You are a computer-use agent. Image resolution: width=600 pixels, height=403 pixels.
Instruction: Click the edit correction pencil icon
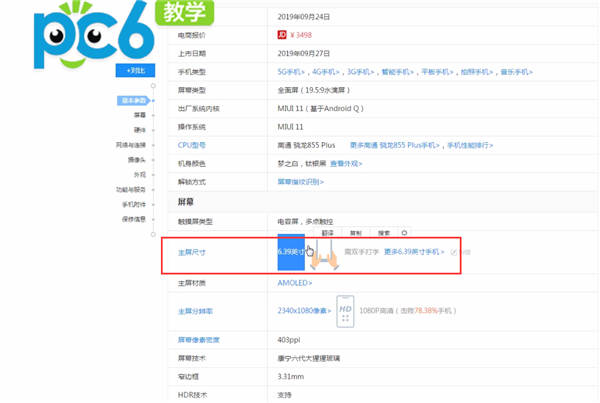pos(454,252)
